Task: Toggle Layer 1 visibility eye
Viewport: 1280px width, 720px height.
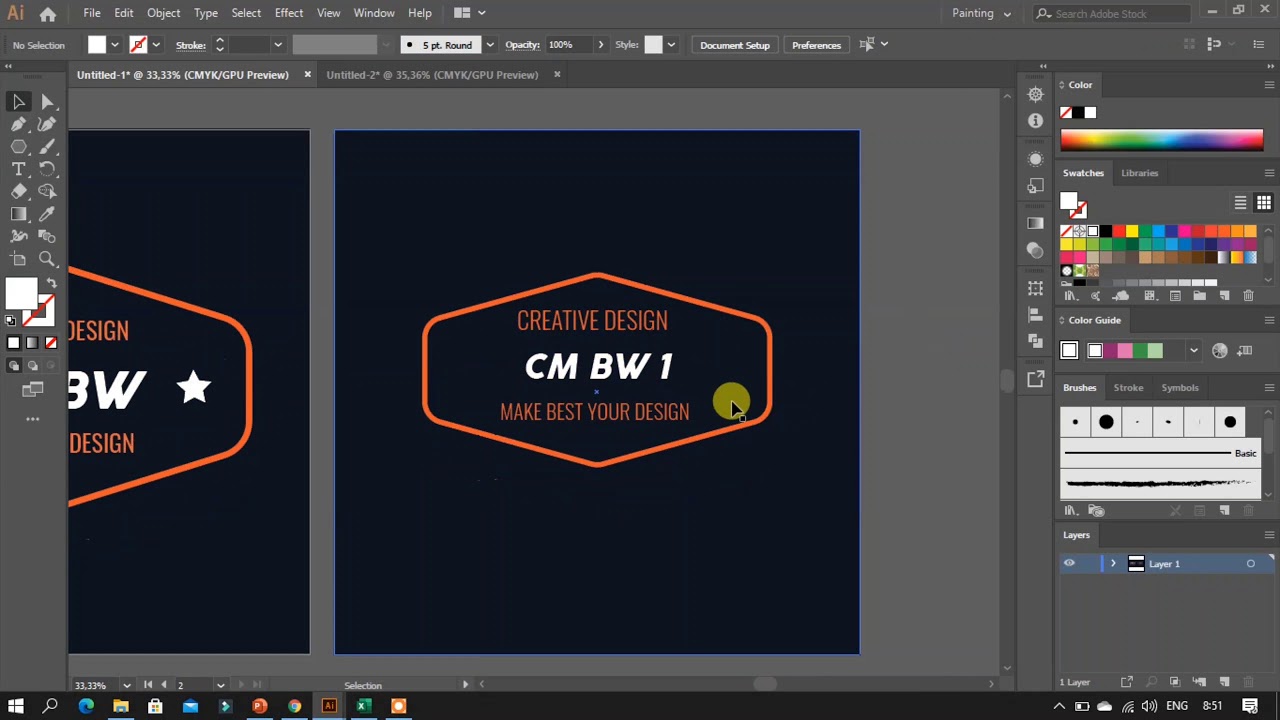Action: click(x=1069, y=564)
